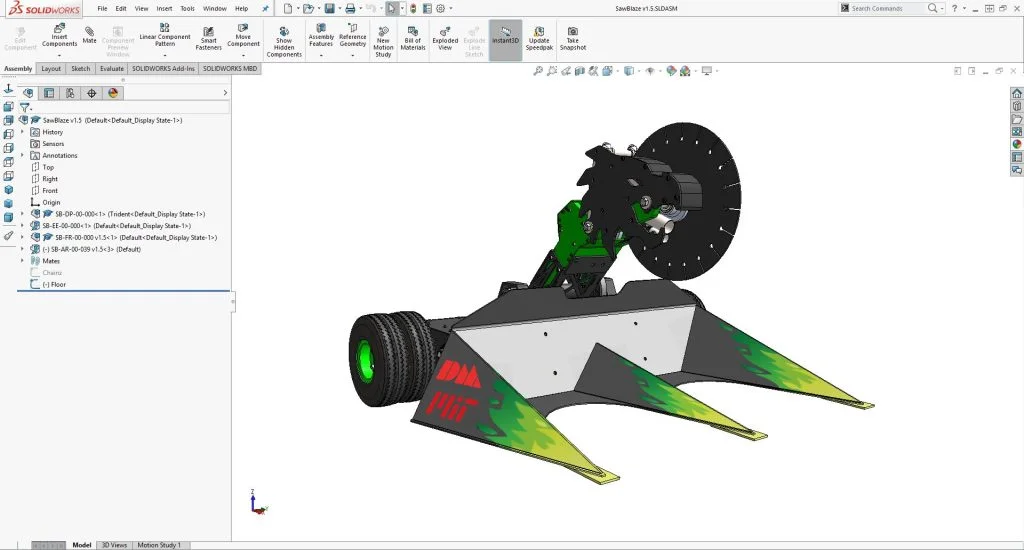Toggle Instant3D mode
This screenshot has width=1024, height=550.
[506, 37]
